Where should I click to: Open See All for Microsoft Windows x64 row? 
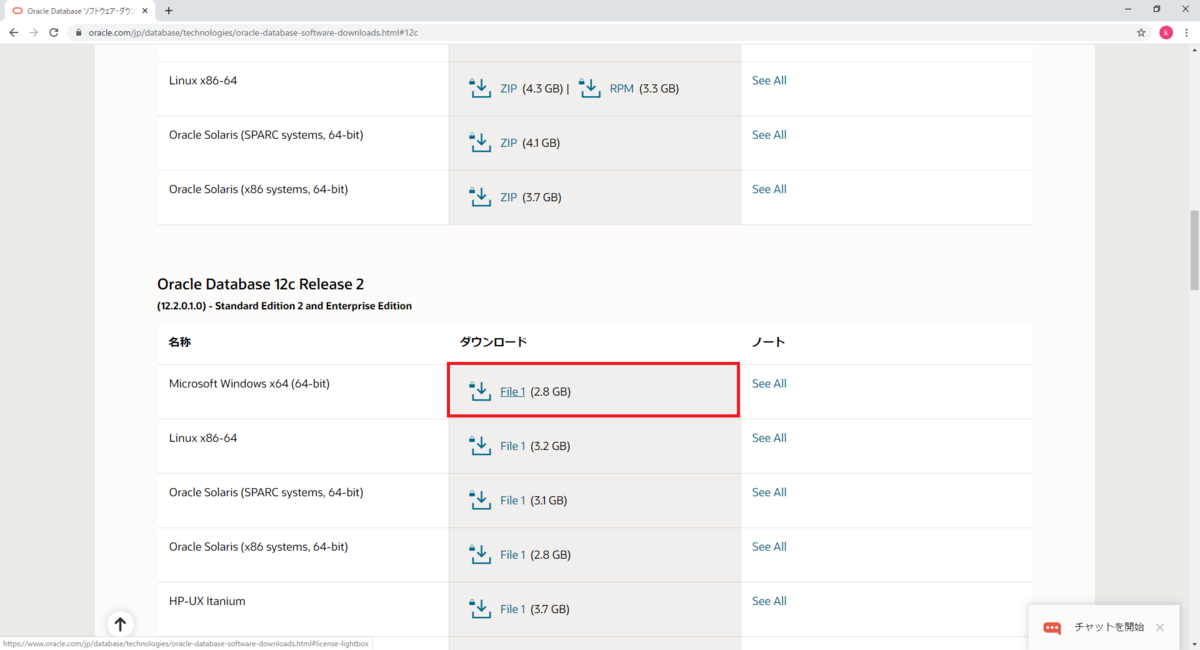pos(769,383)
